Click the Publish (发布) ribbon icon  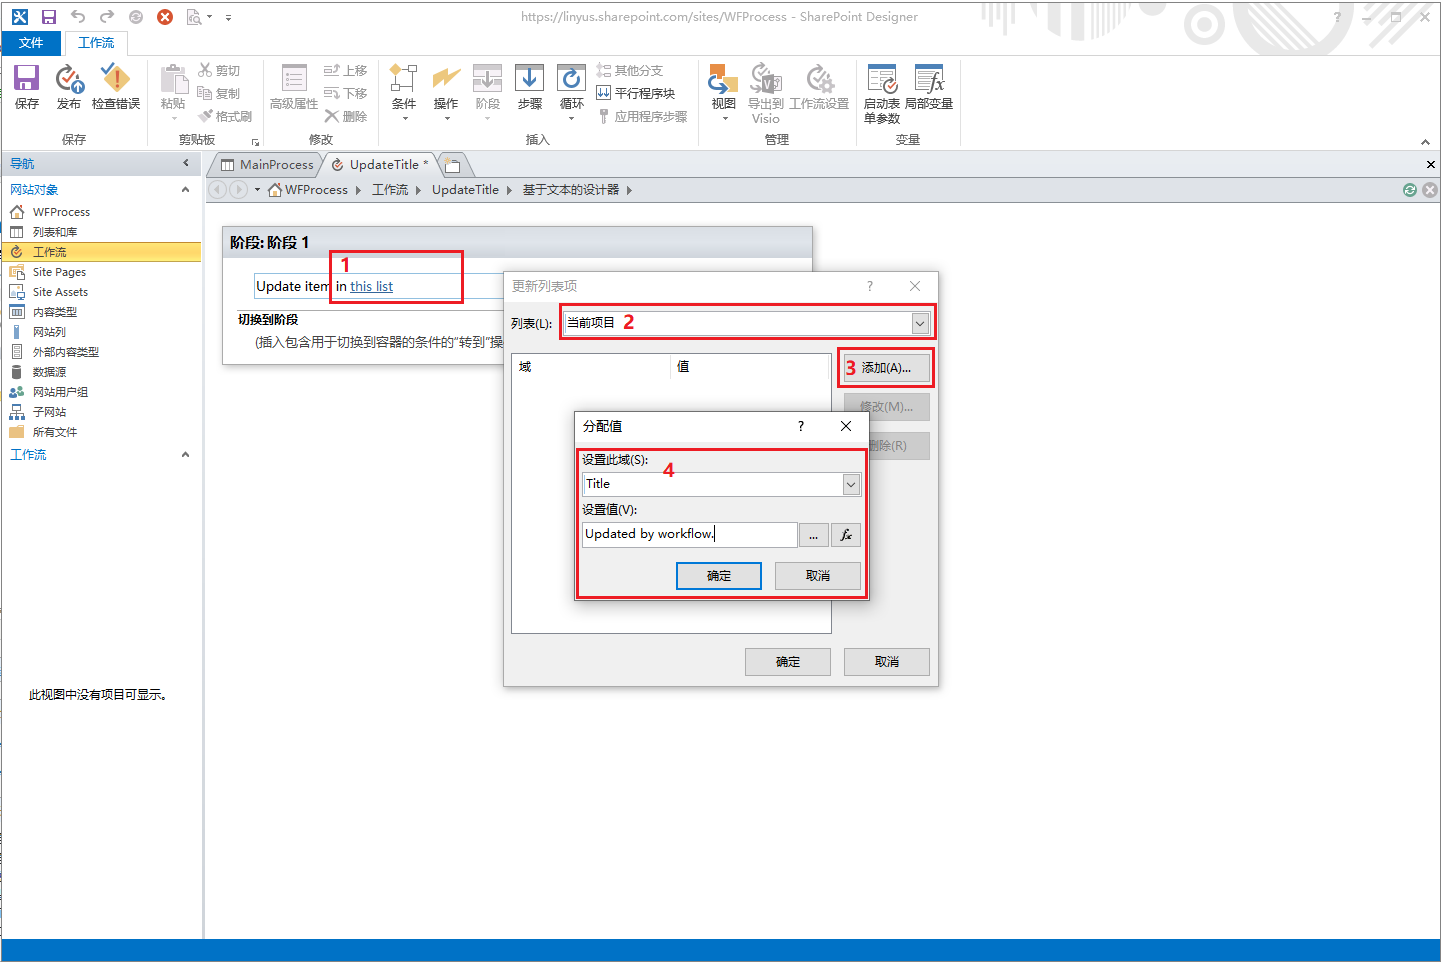click(69, 87)
